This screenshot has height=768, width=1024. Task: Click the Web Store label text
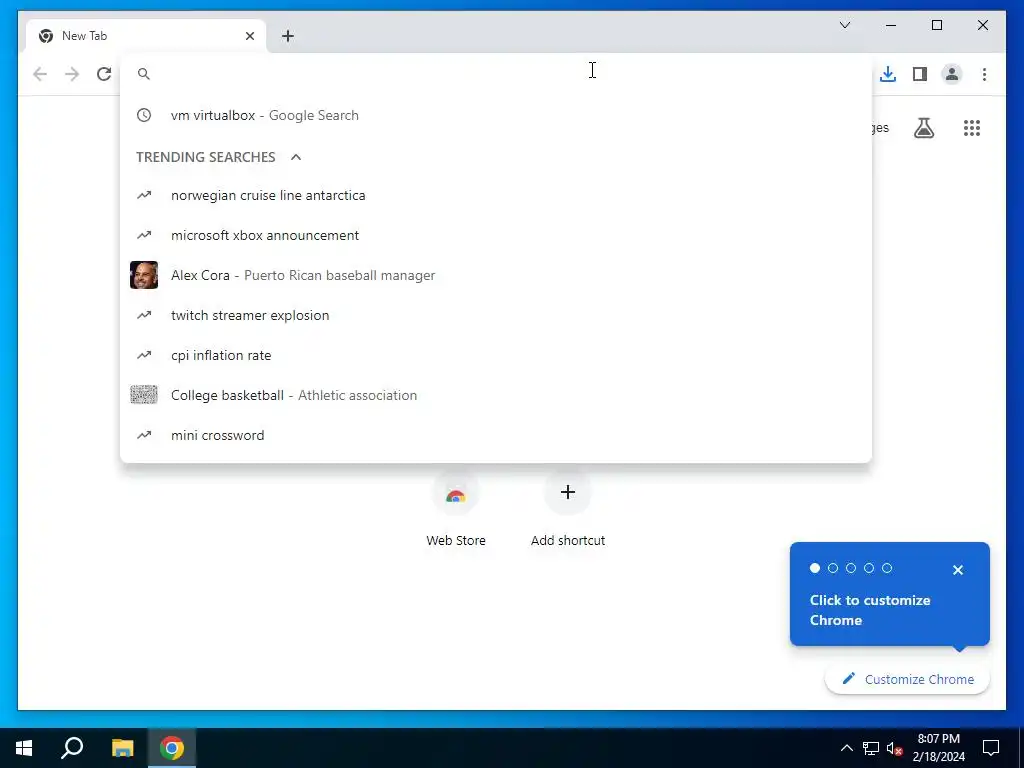pos(456,540)
